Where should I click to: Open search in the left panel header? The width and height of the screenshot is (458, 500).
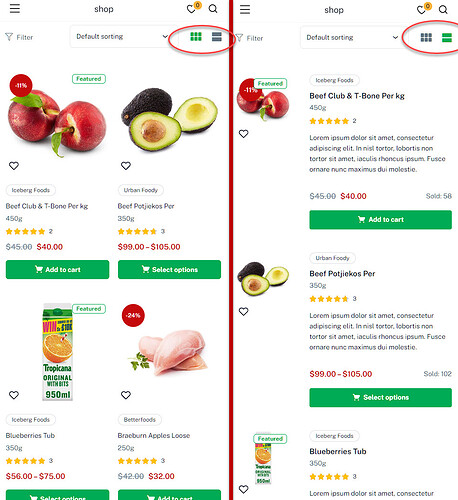click(x=213, y=9)
